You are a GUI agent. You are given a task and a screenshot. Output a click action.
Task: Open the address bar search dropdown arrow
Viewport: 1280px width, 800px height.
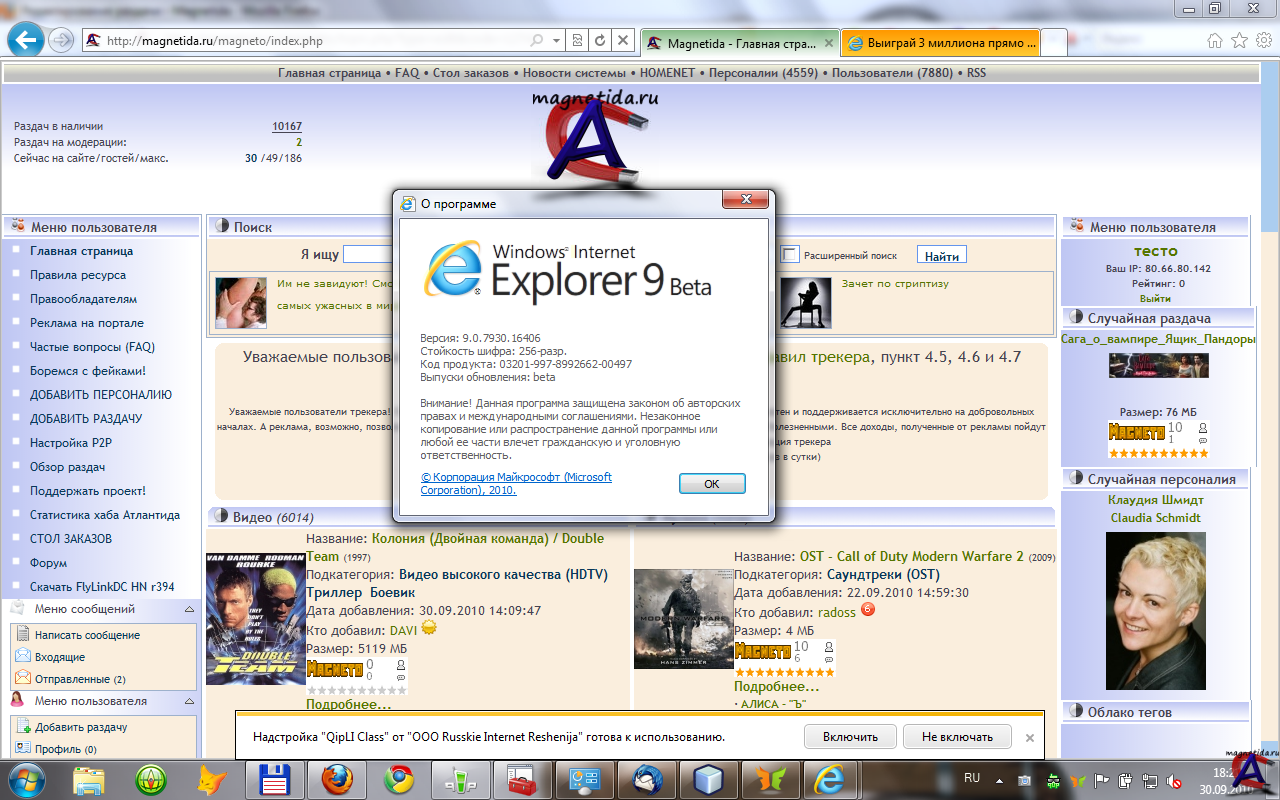click(x=556, y=41)
